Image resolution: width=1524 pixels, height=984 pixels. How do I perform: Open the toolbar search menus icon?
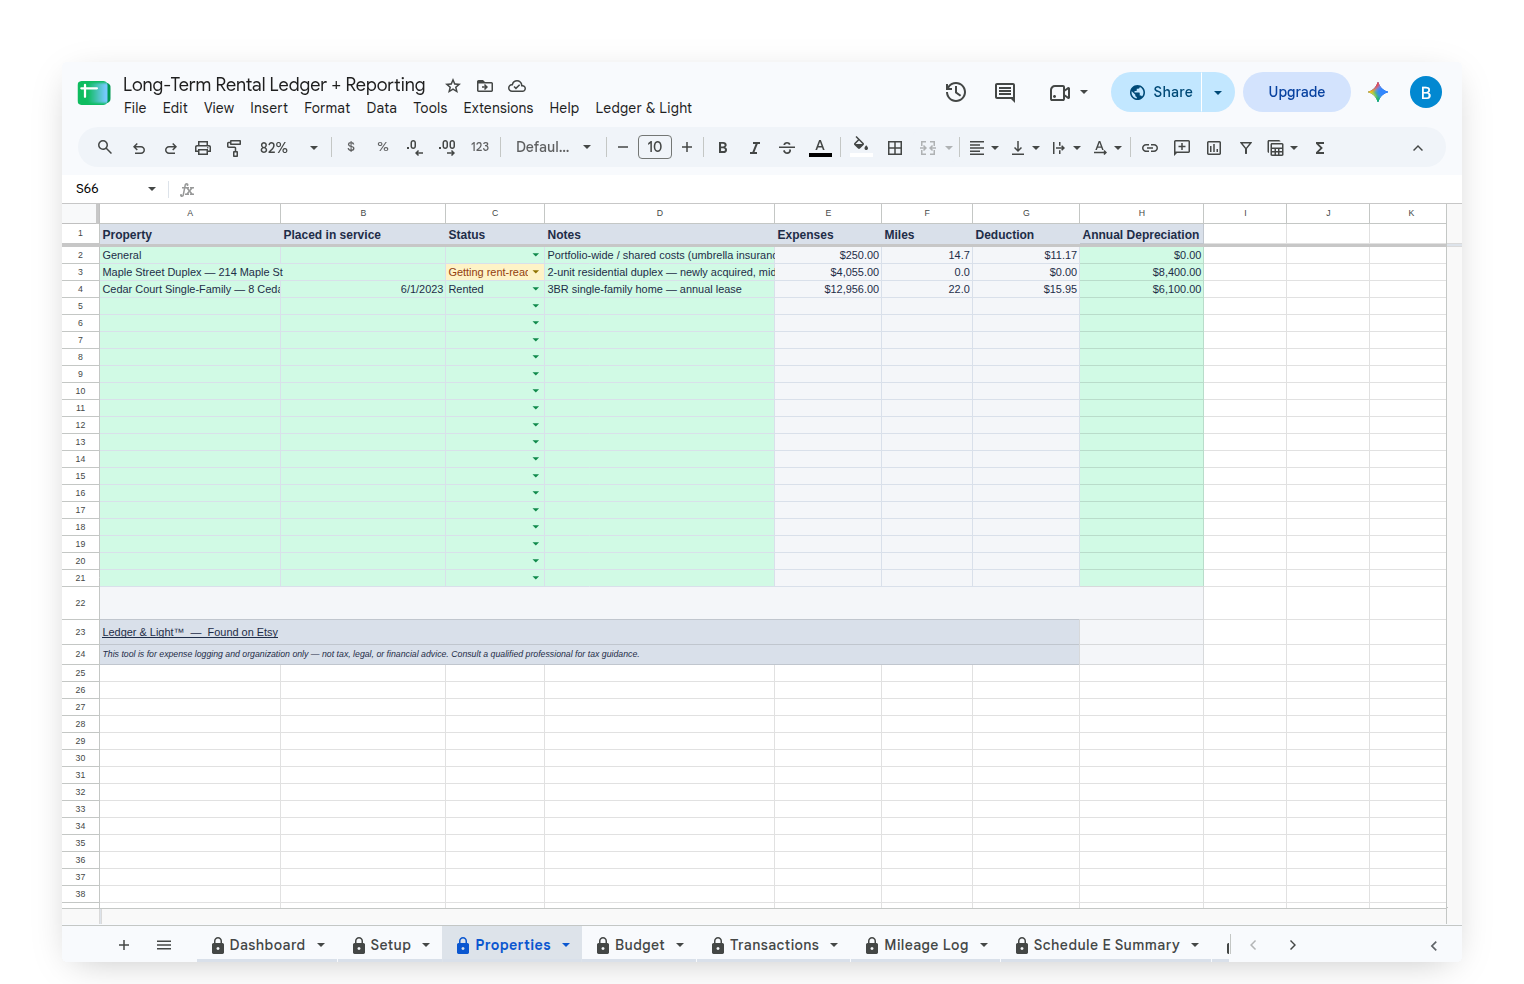click(x=105, y=148)
